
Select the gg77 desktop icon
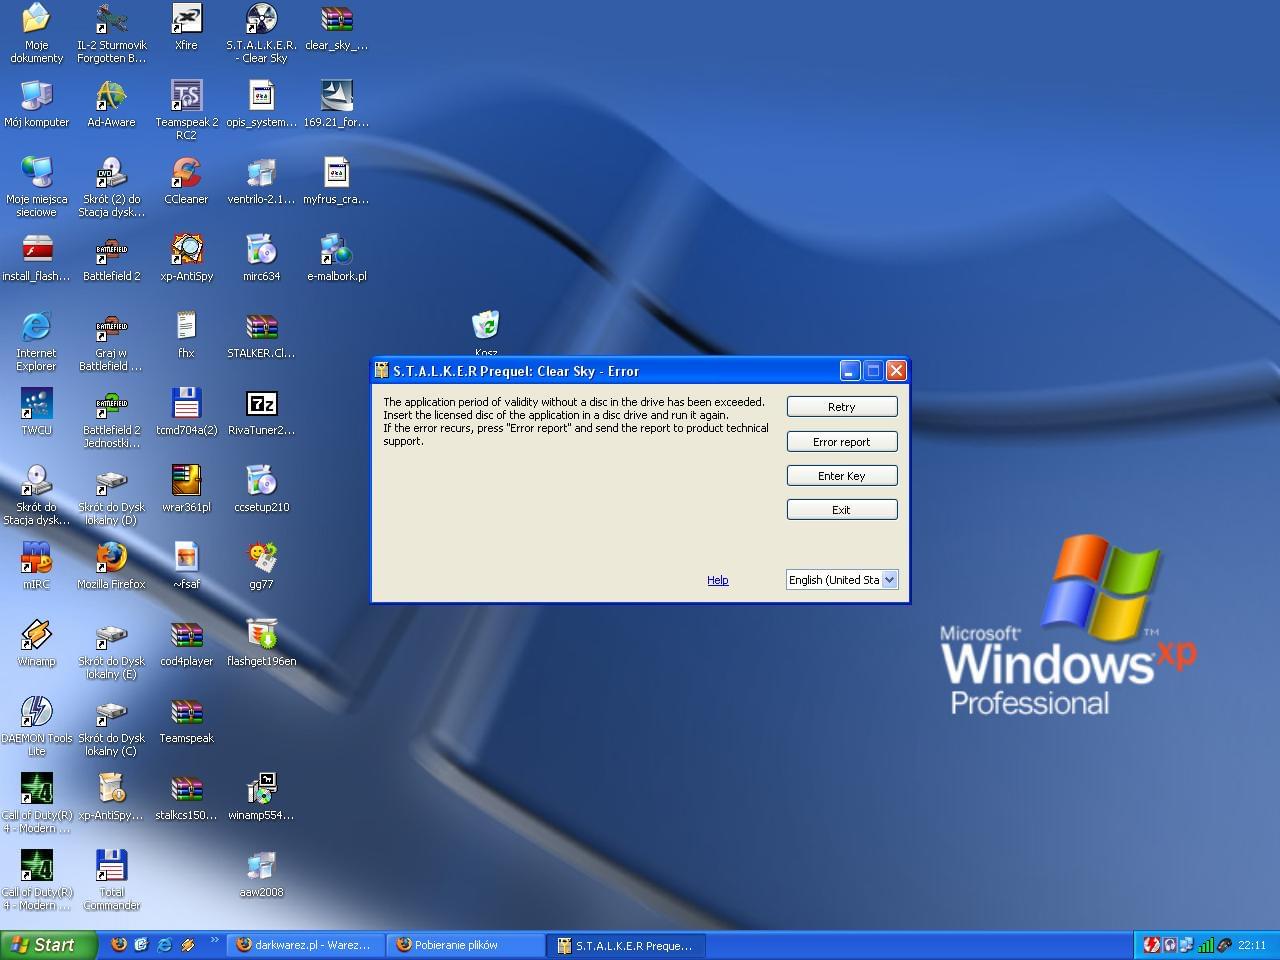(x=261, y=566)
